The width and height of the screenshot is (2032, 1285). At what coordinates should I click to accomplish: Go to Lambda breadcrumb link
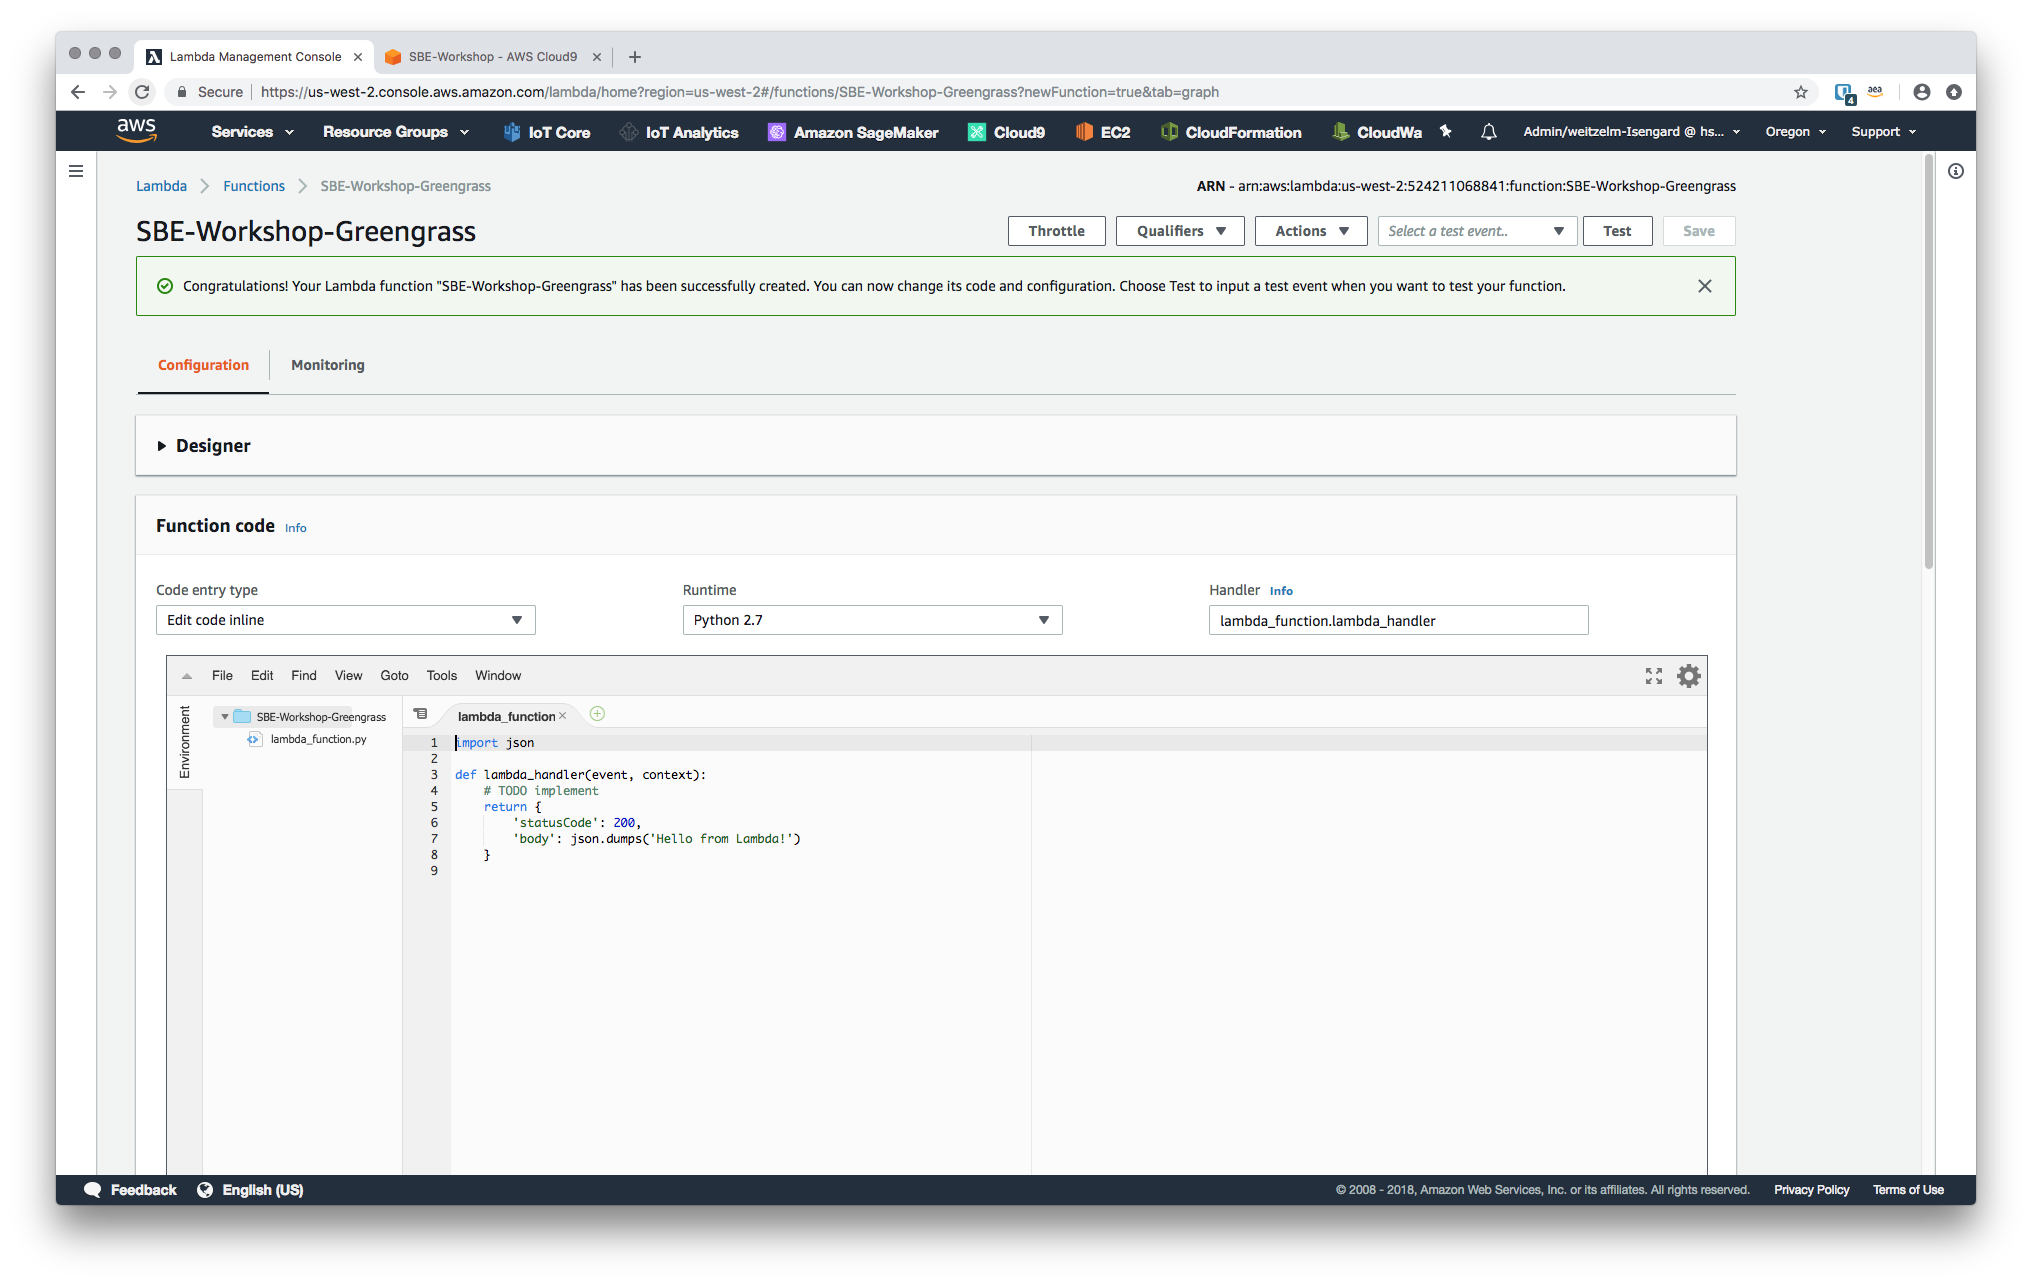point(161,186)
